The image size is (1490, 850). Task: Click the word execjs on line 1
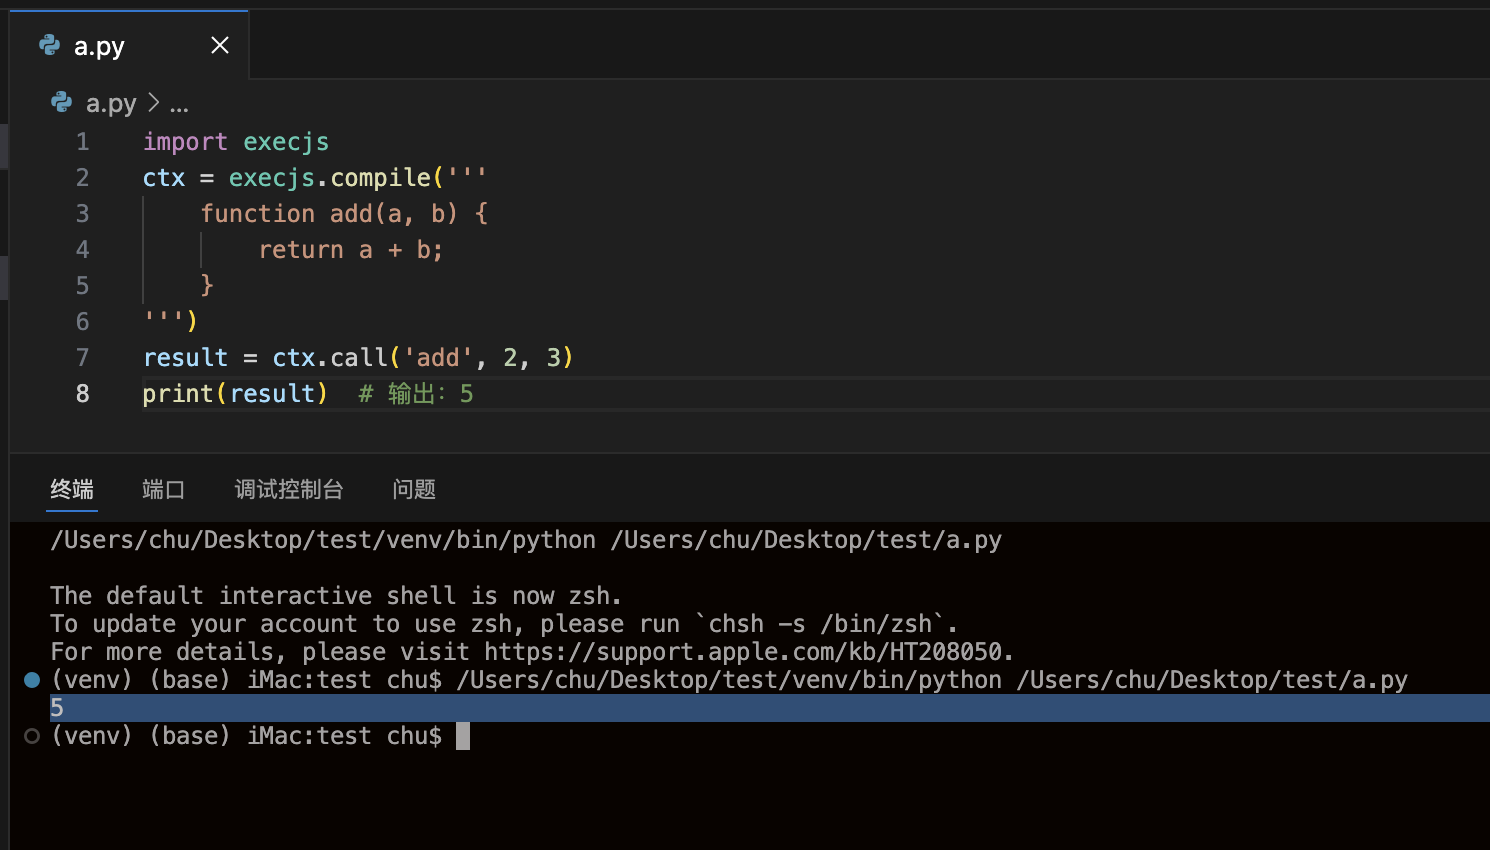point(285,141)
